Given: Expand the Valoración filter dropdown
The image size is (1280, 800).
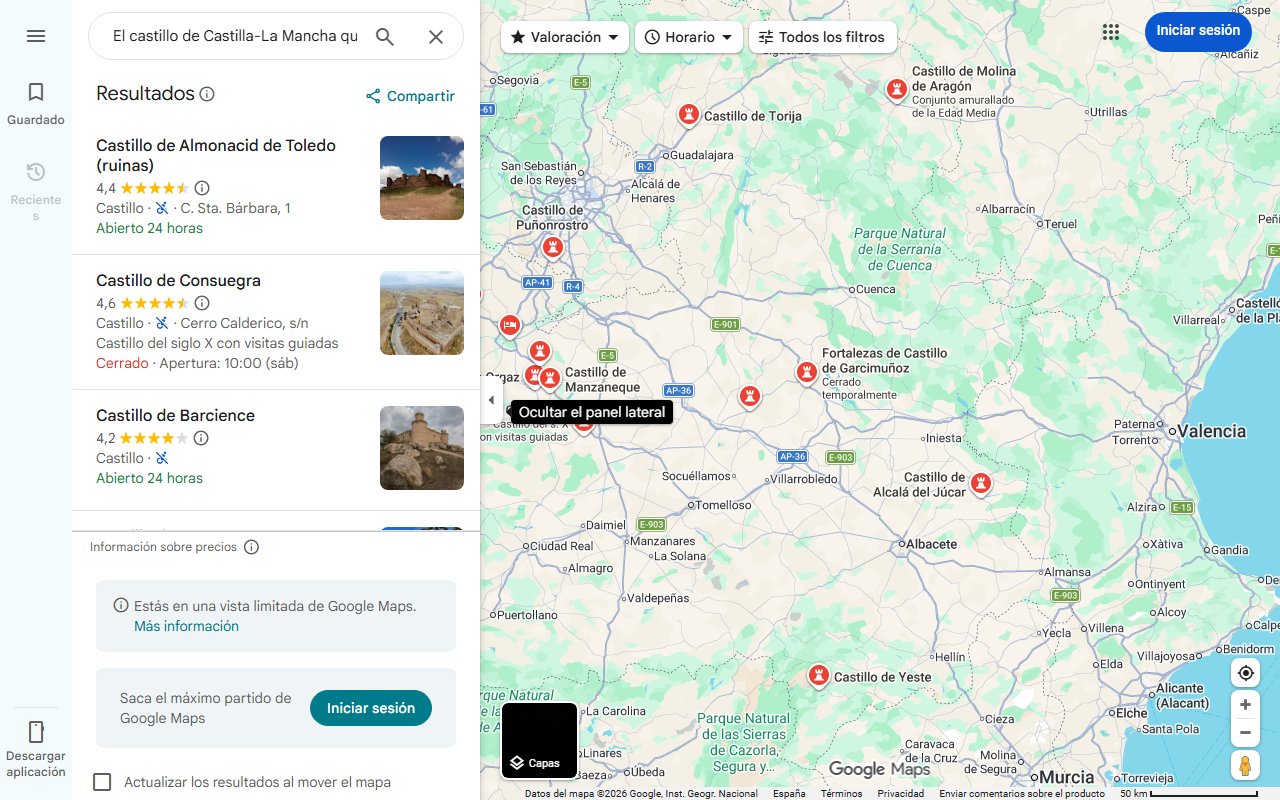Looking at the screenshot, I should [x=565, y=37].
